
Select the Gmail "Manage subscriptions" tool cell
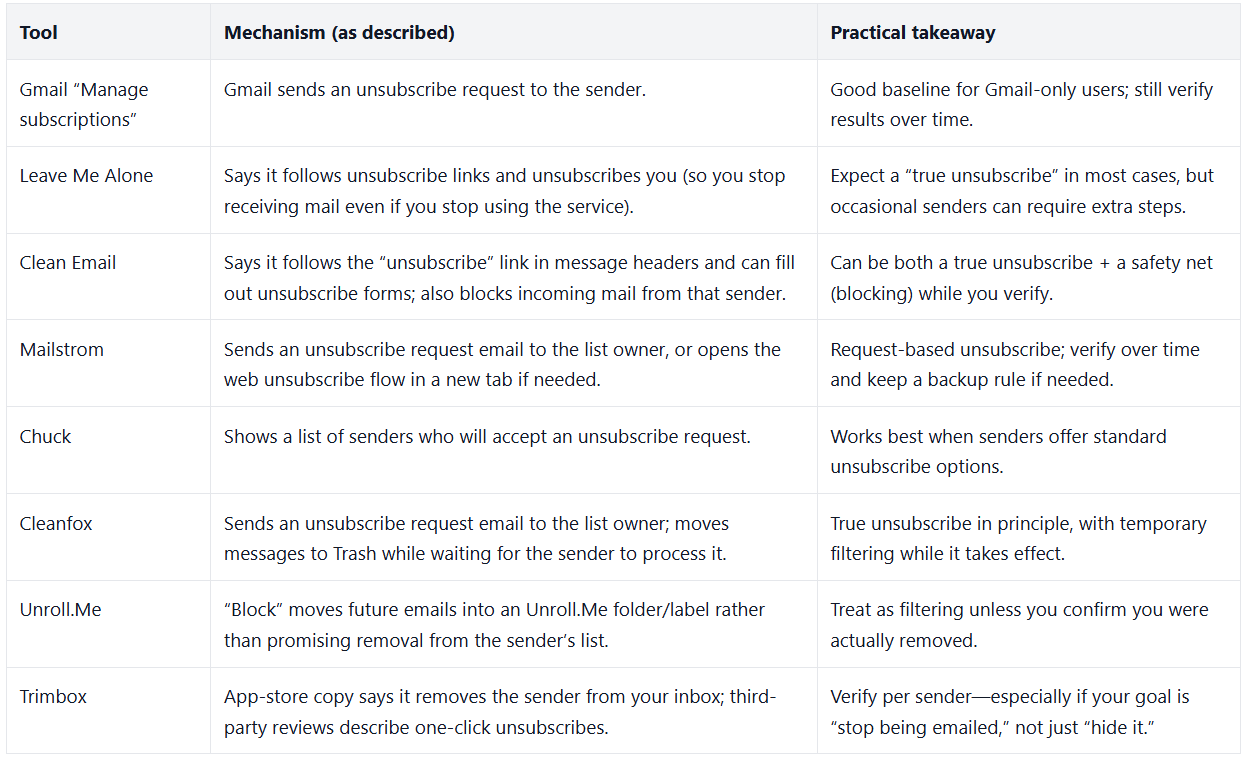click(84, 104)
